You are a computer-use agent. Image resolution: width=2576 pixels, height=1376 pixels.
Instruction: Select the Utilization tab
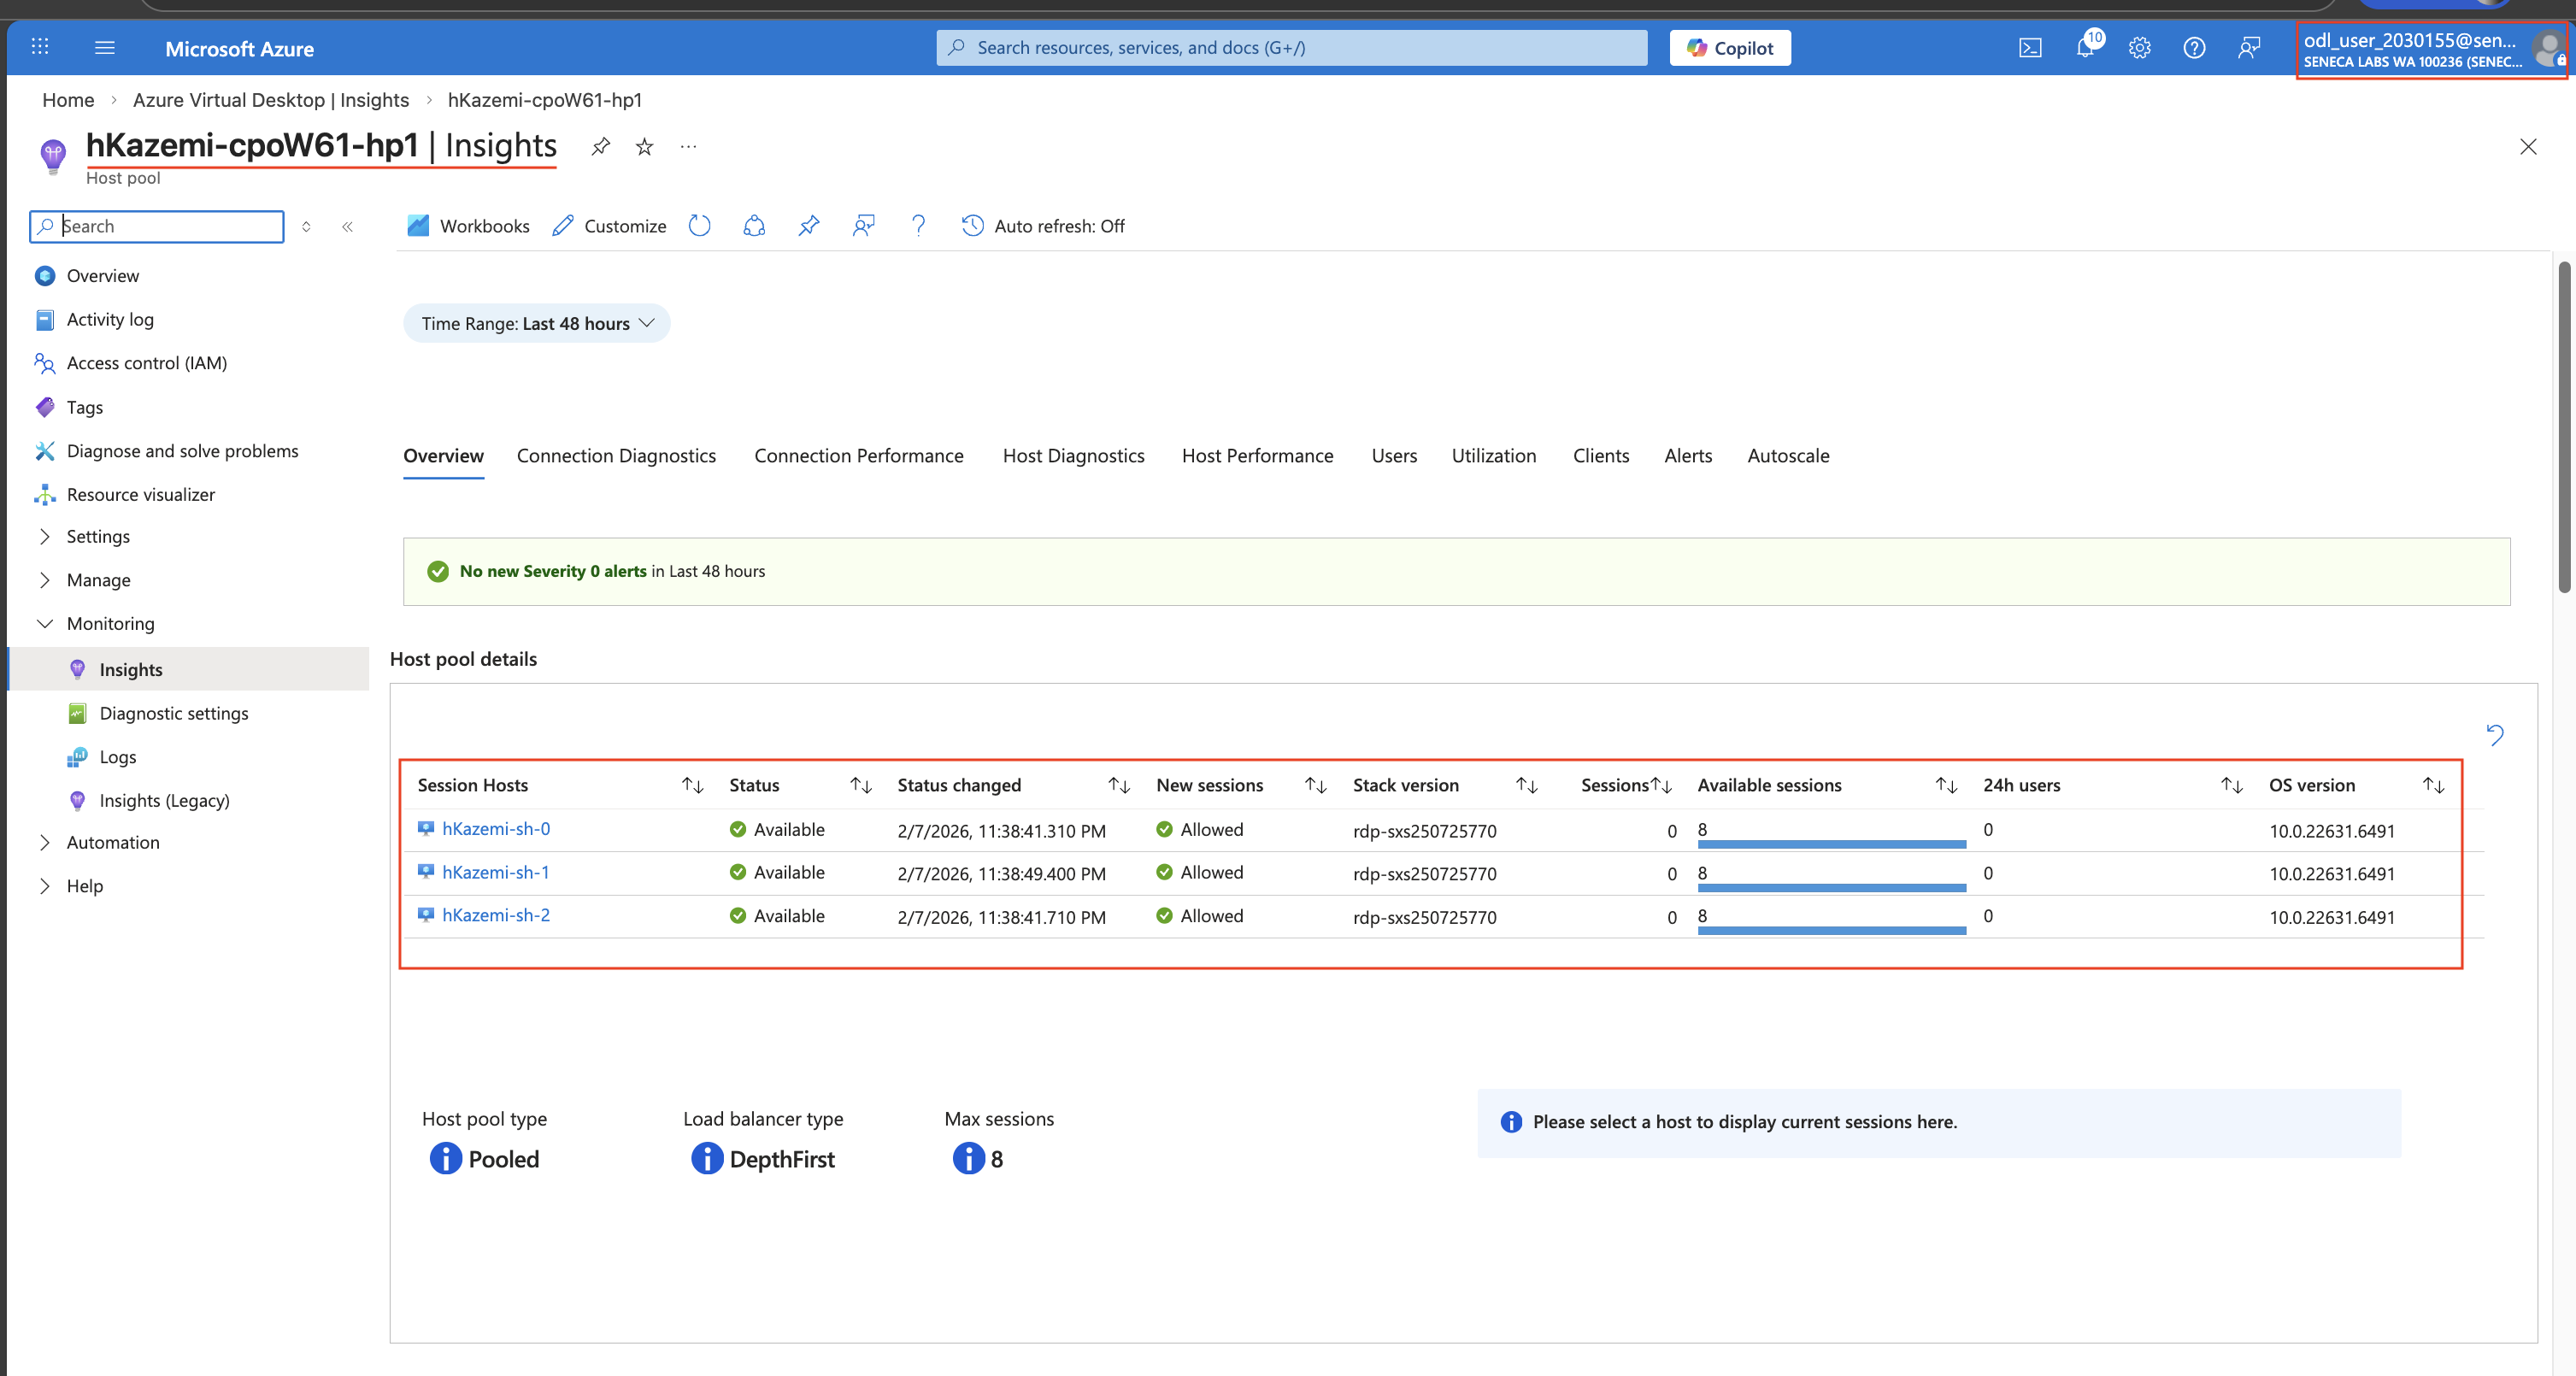(1494, 456)
